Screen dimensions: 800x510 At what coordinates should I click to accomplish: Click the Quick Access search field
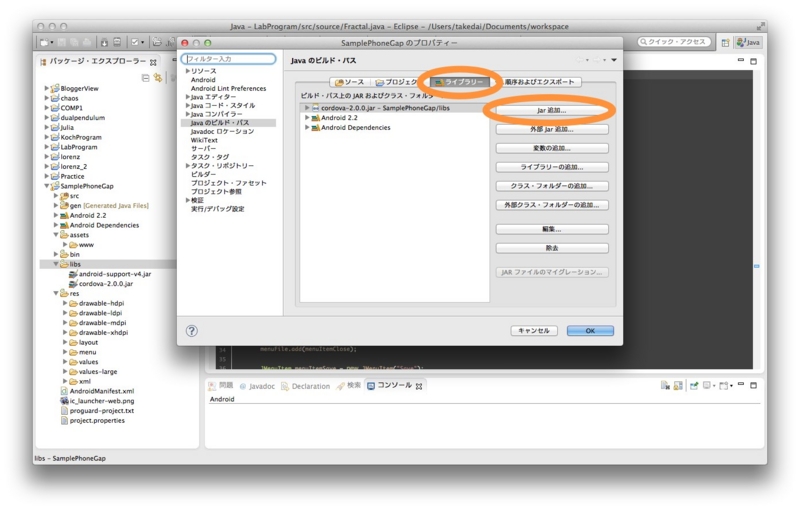pos(674,42)
